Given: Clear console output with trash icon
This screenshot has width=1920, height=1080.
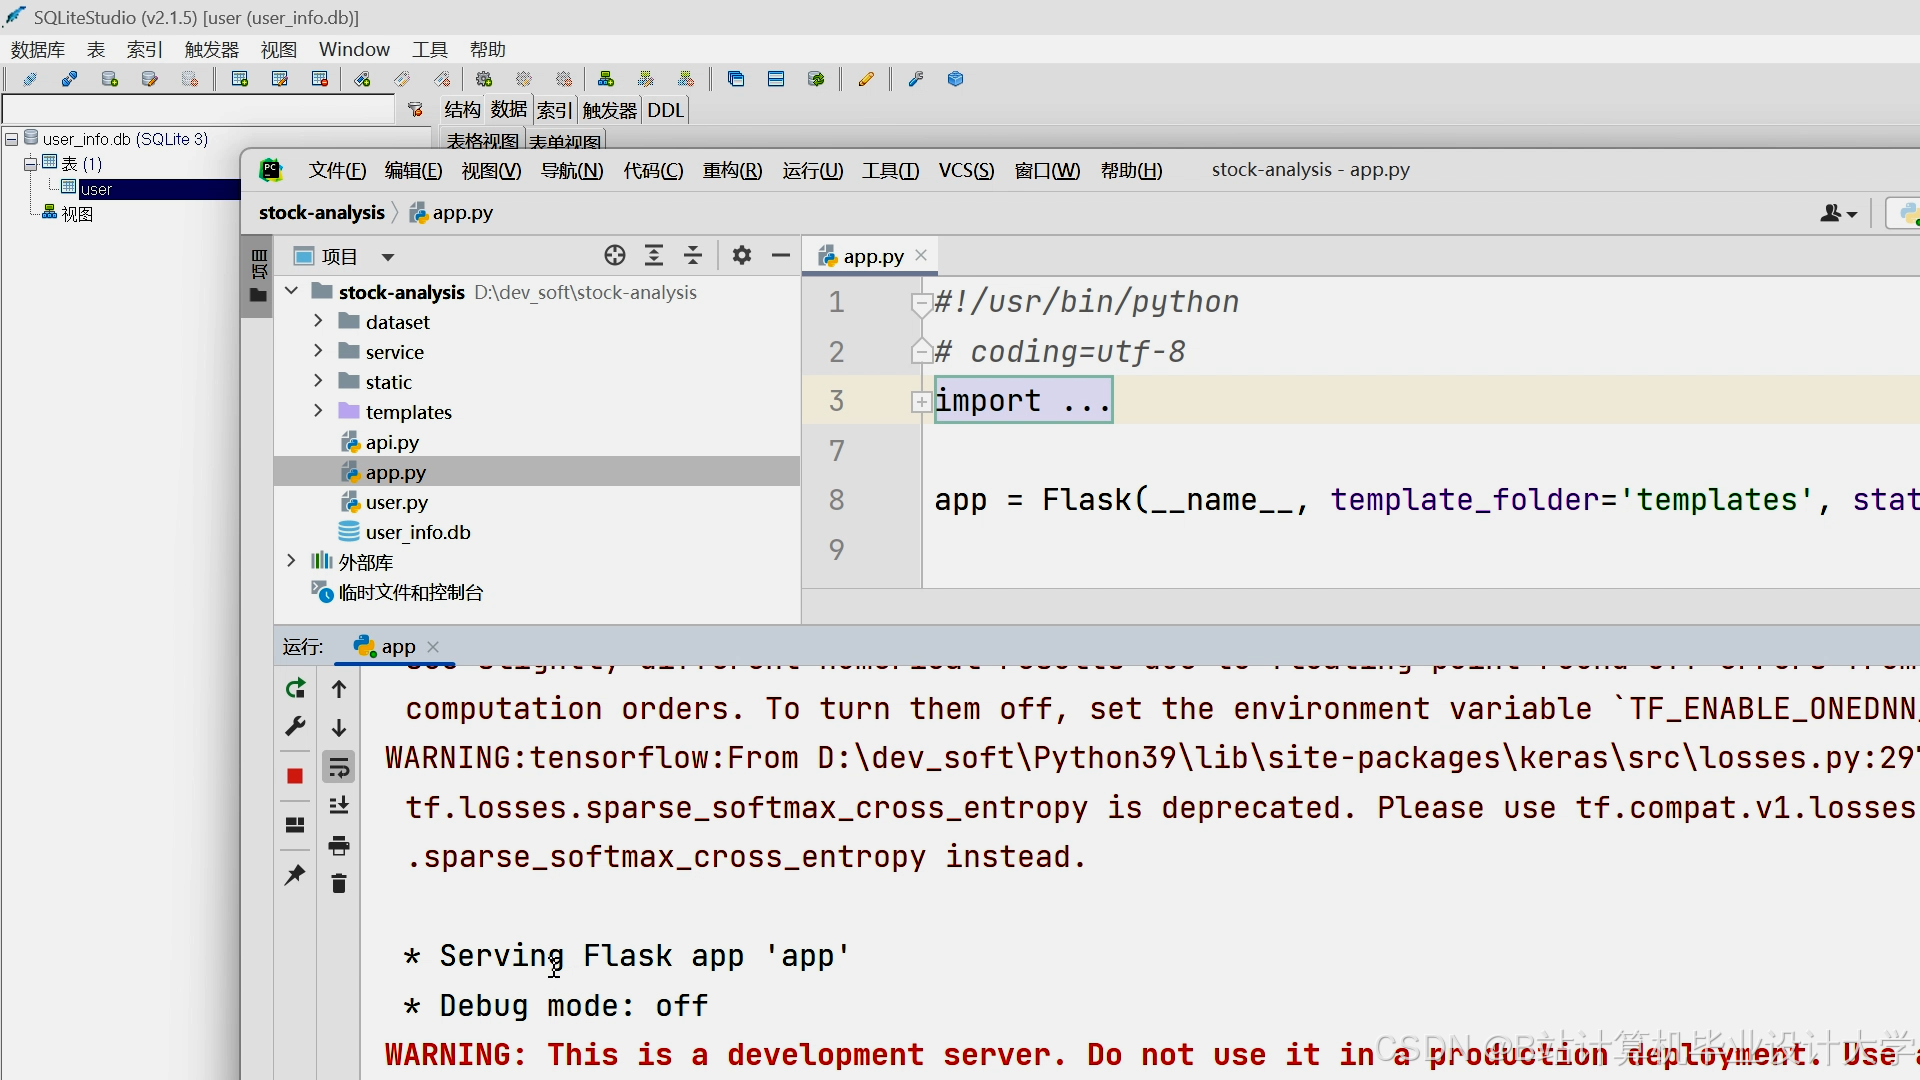Looking at the screenshot, I should (339, 884).
